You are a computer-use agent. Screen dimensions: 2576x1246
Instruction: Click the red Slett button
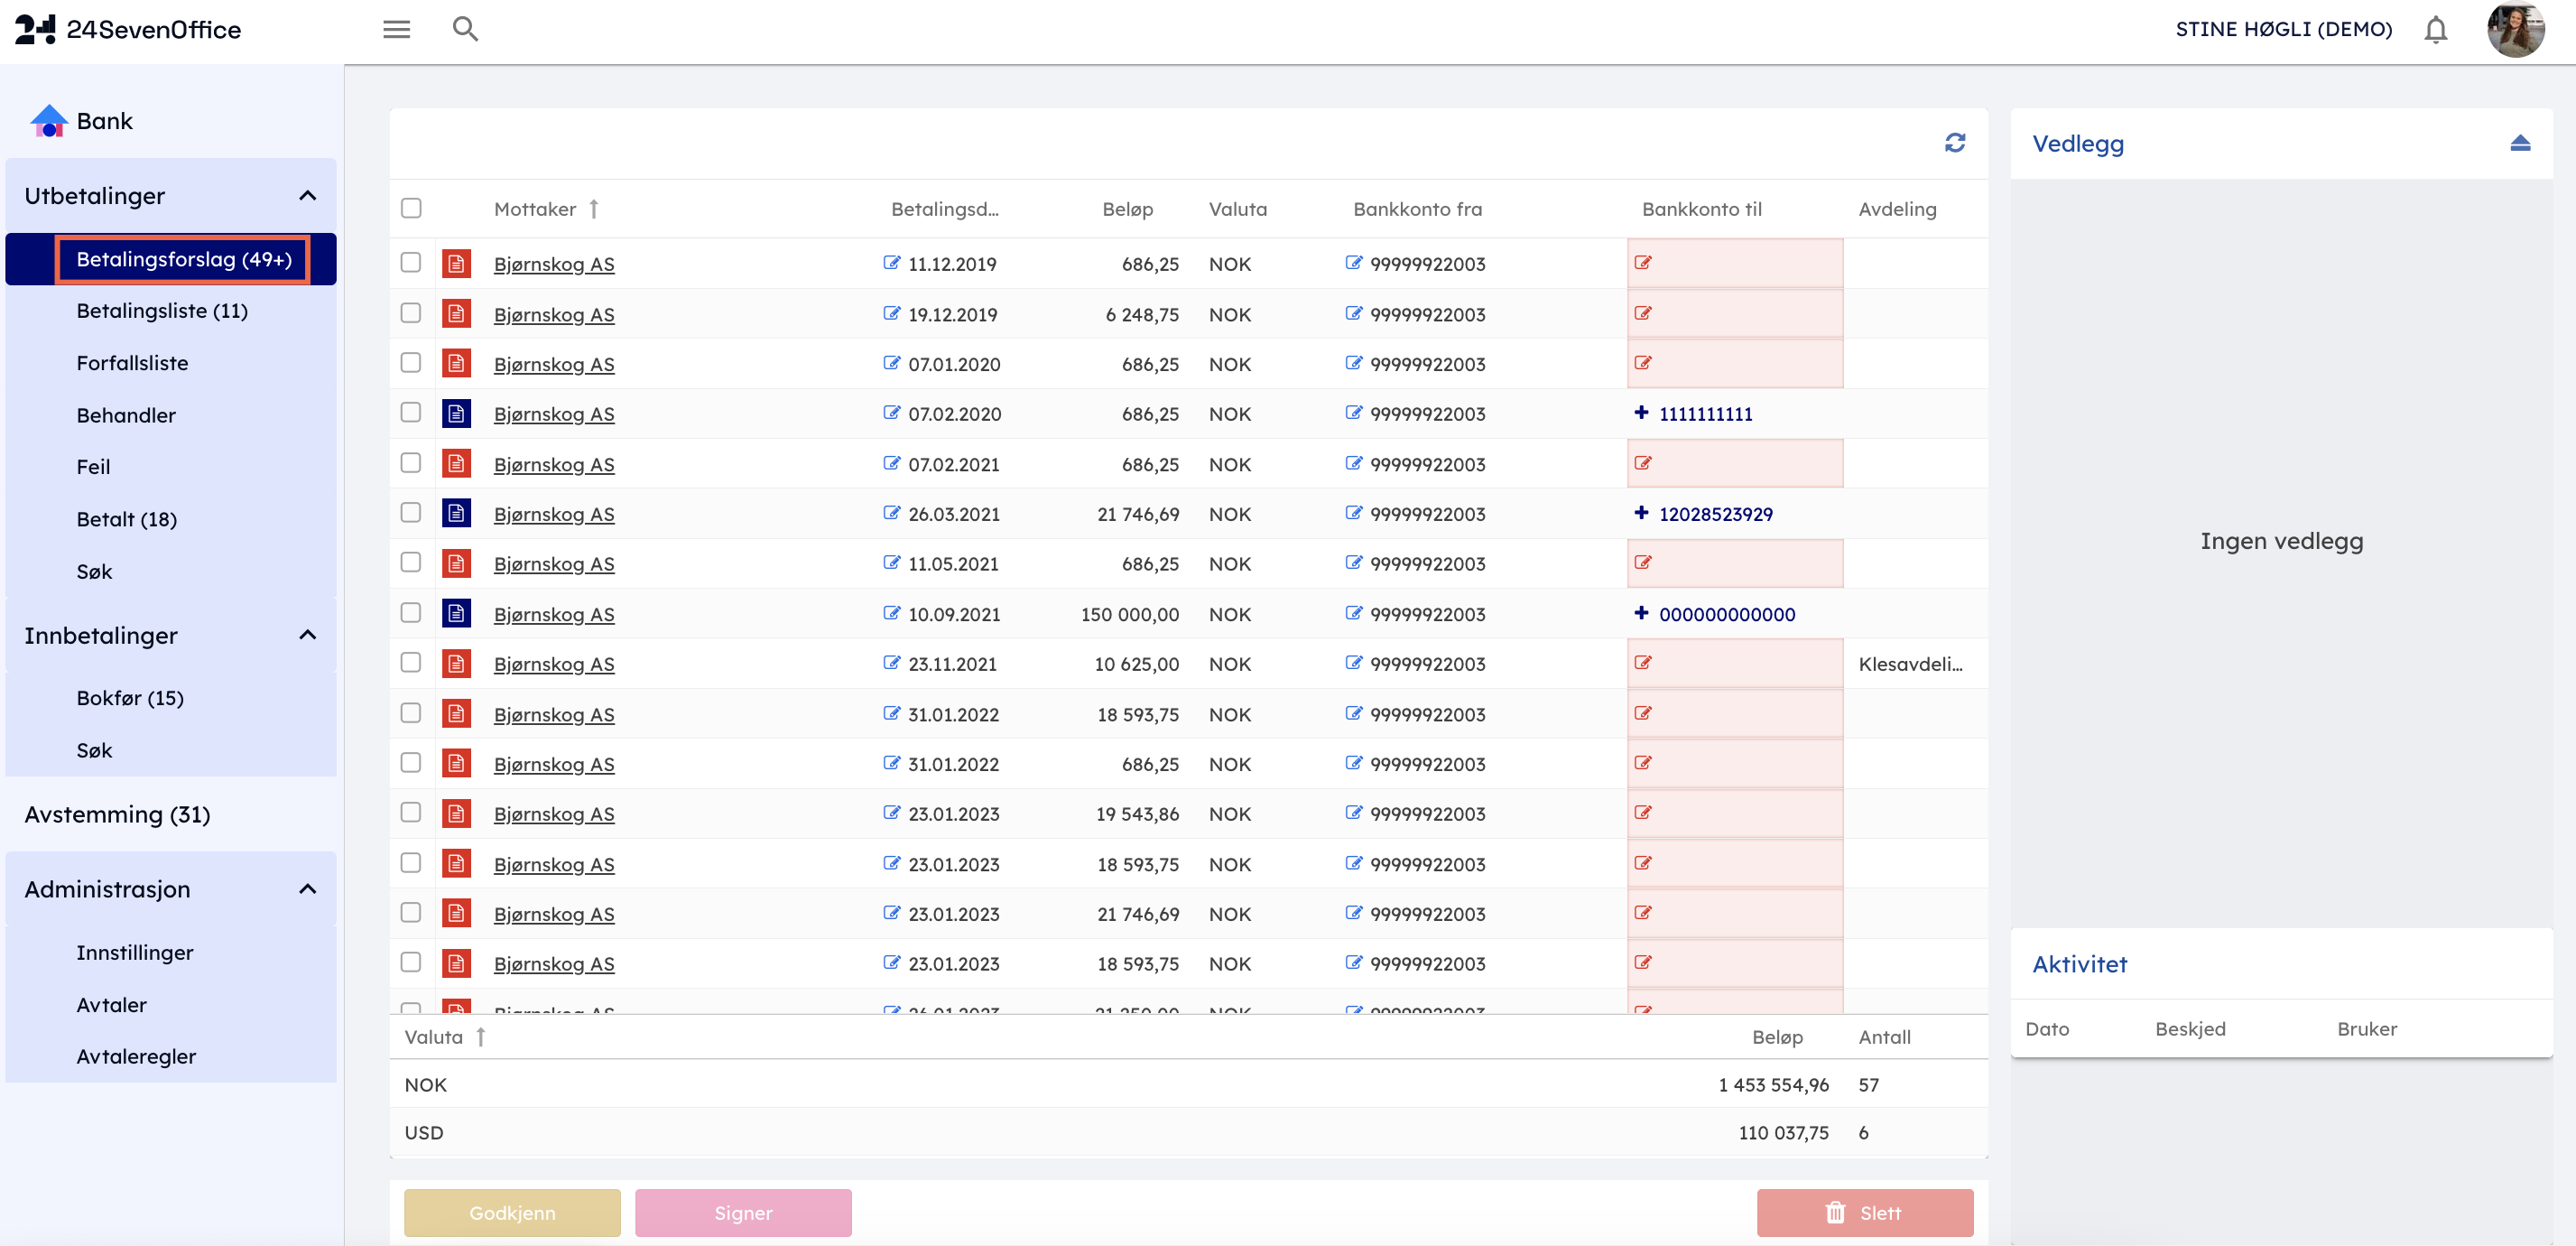click(x=1864, y=1212)
